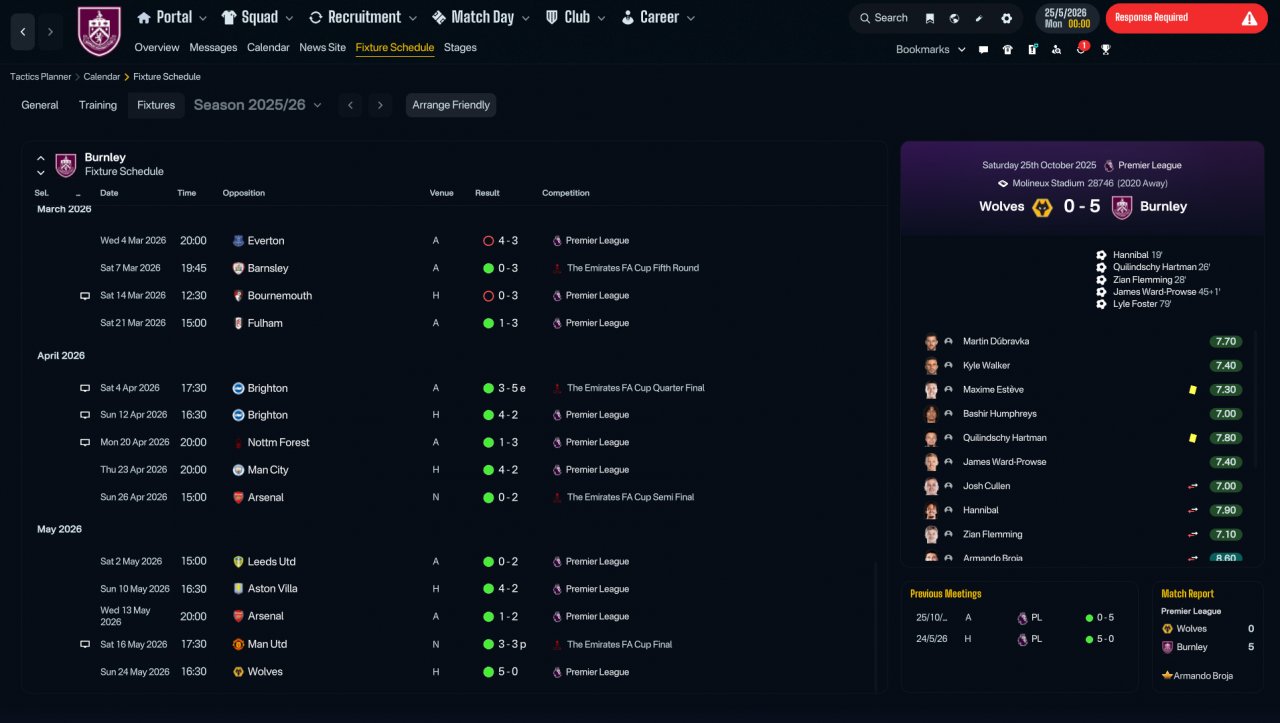This screenshot has width=1280, height=723.
Task: Click the TV icon on Nottm Forest fixture
Action: pyautogui.click(x=85, y=442)
